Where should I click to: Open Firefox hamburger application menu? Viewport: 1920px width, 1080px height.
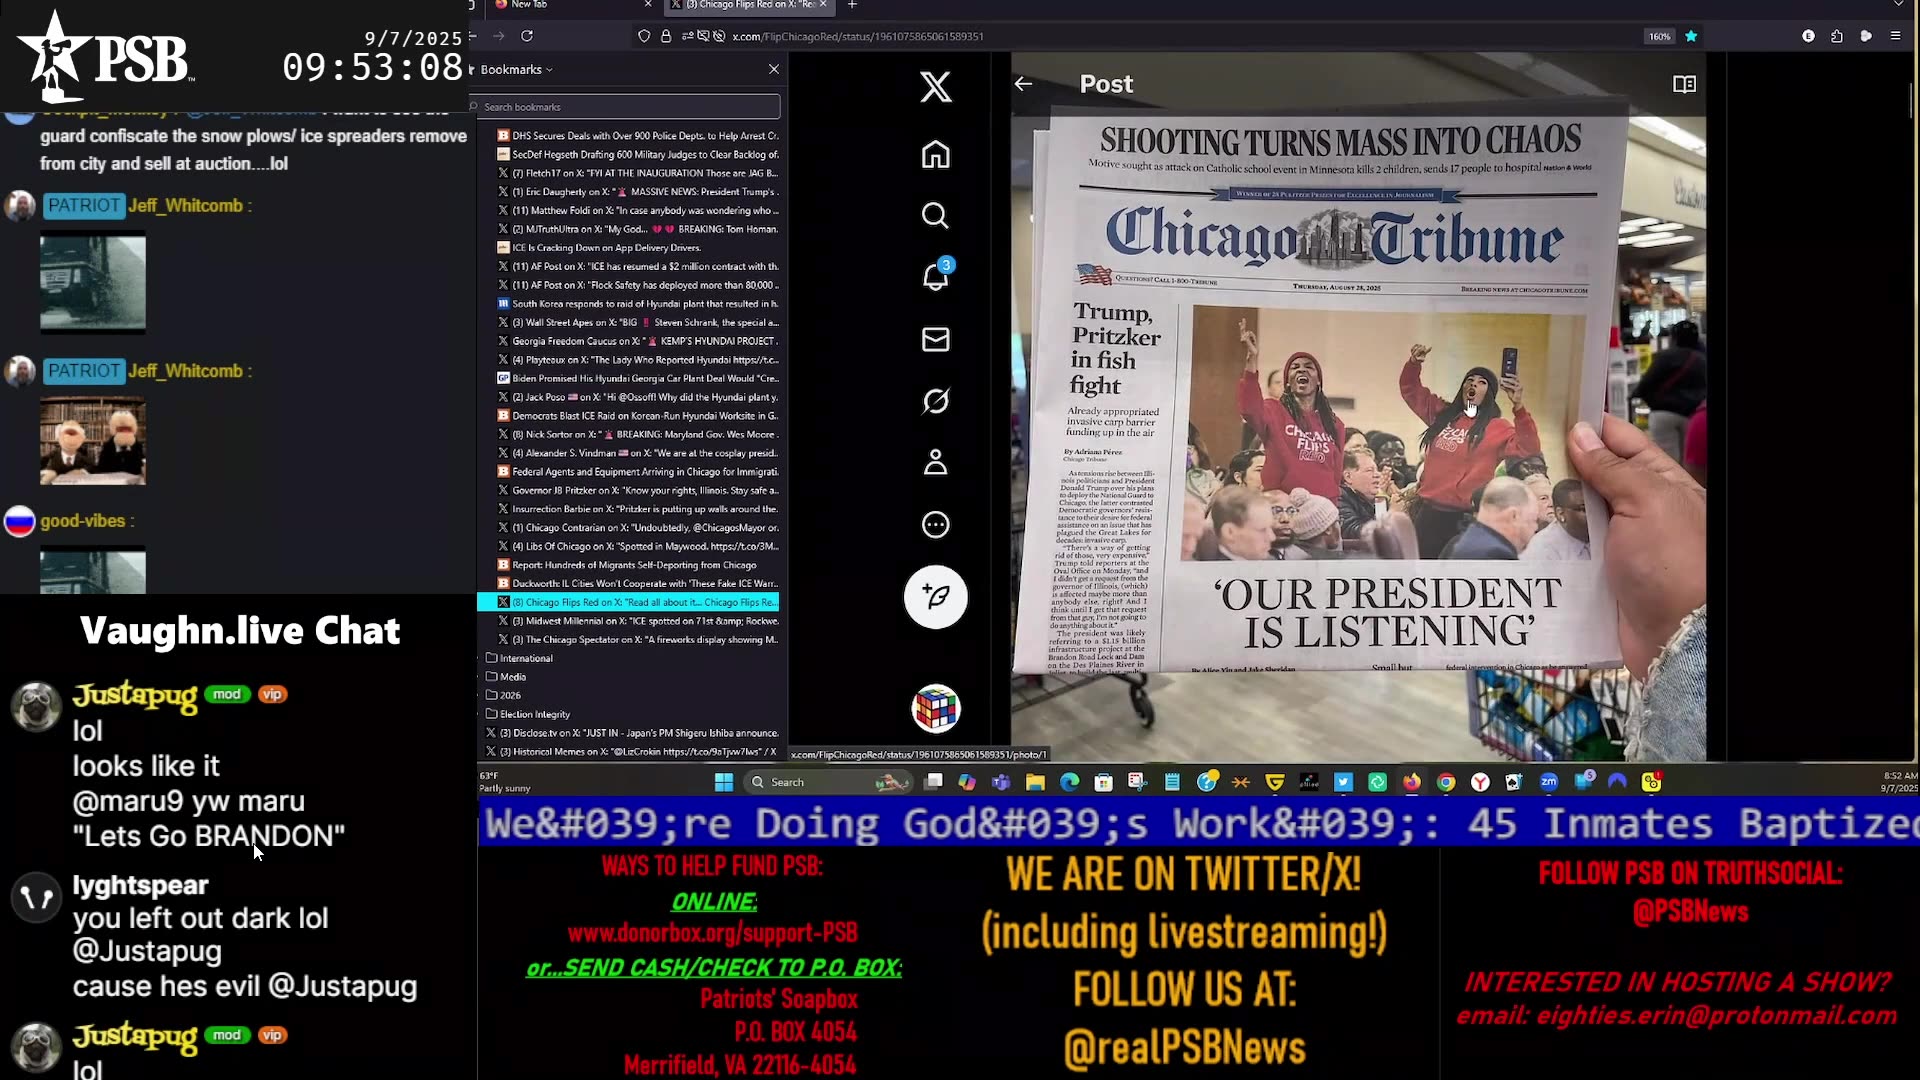click(x=1895, y=36)
